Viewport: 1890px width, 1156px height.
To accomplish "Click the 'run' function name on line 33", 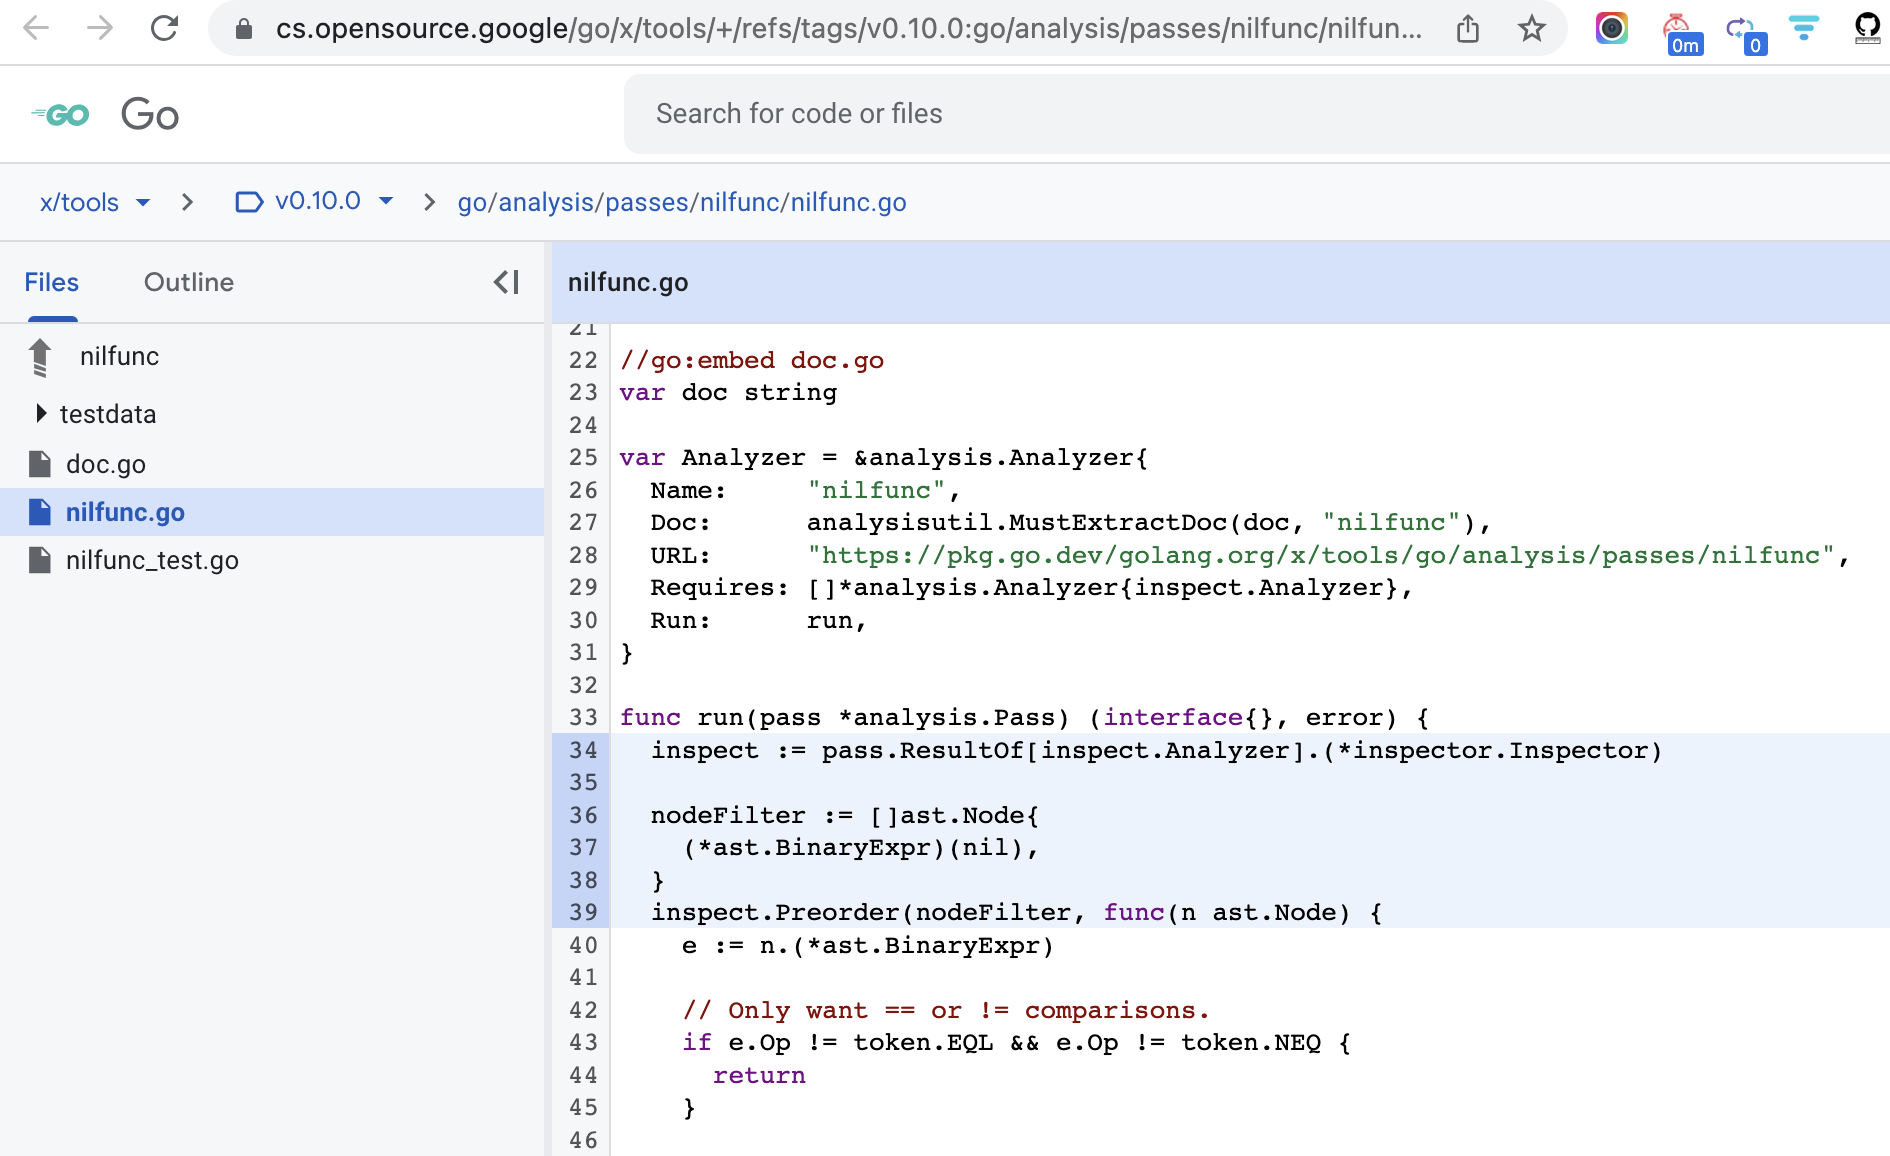I will tap(720, 717).
